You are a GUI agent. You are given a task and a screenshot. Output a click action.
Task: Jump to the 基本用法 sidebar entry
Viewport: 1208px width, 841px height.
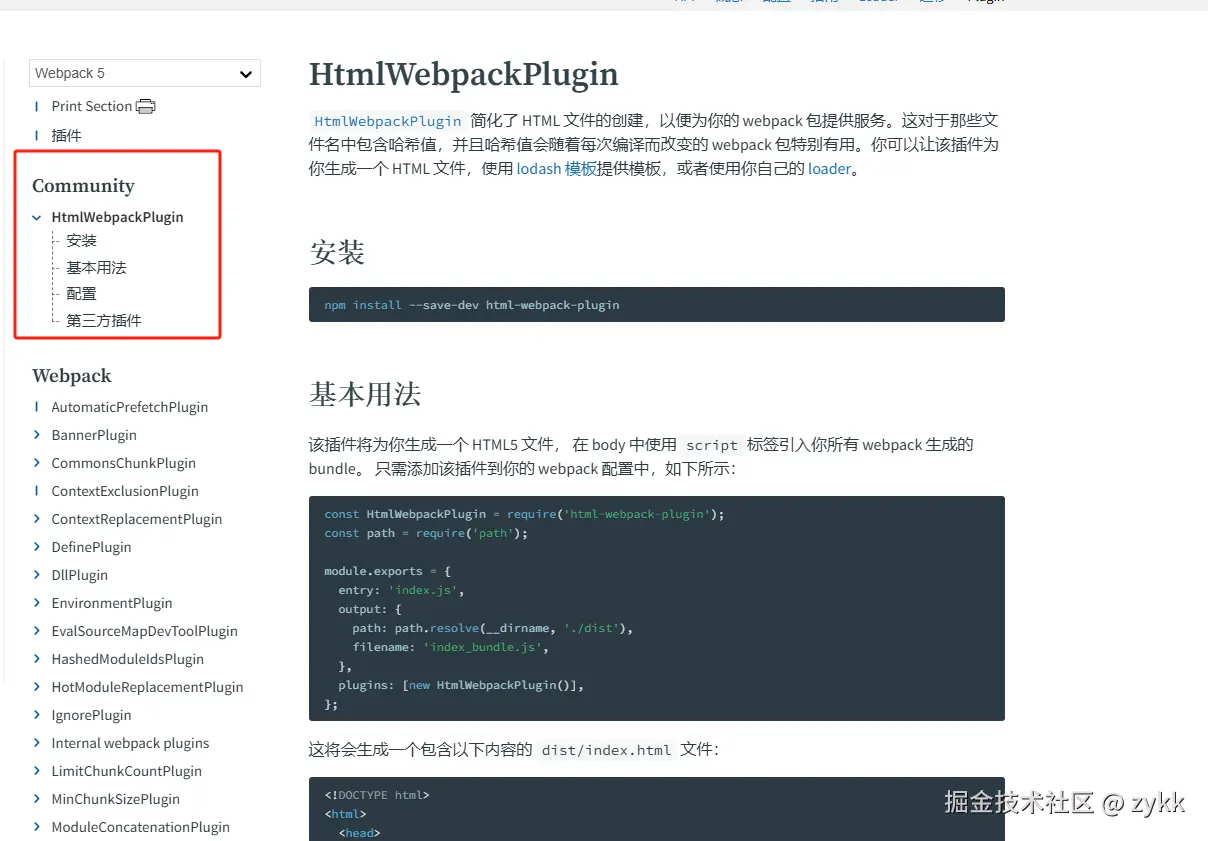(97, 268)
